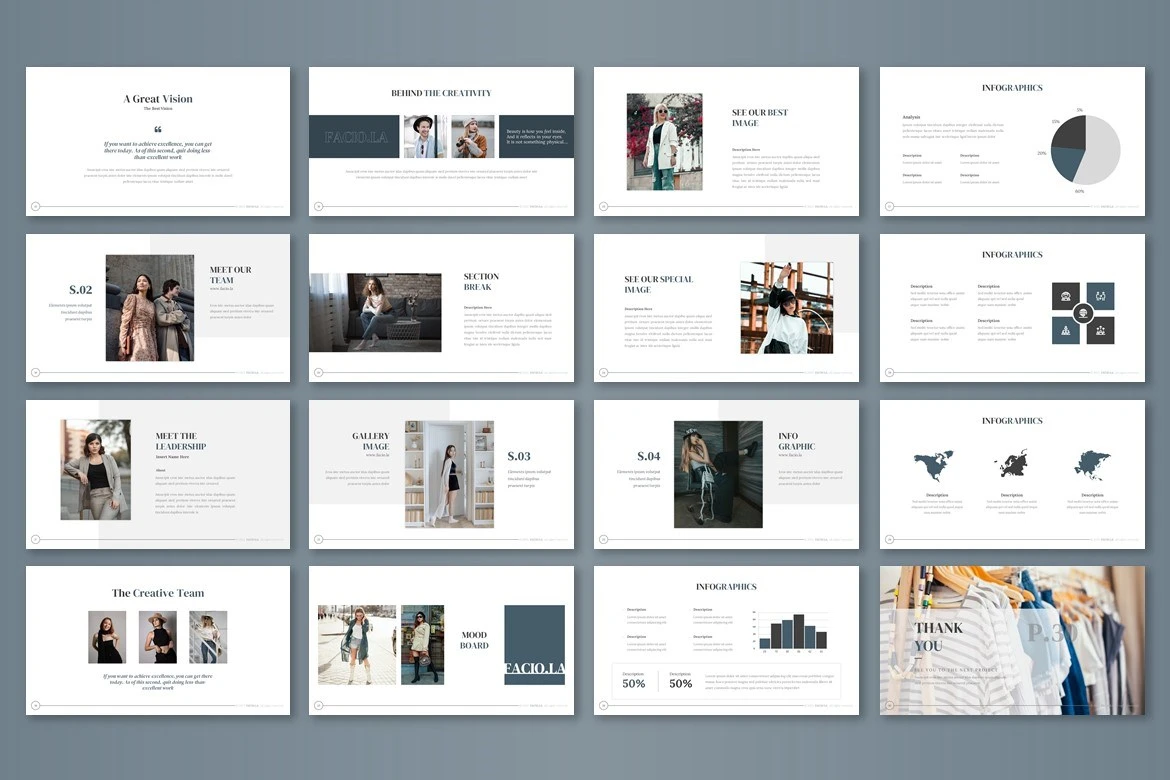The width and height of the screenshot is (1170, 780).
Task: Click the FACIO.LA blue square on Mood Board slide
Action: (x=534, y=645)
